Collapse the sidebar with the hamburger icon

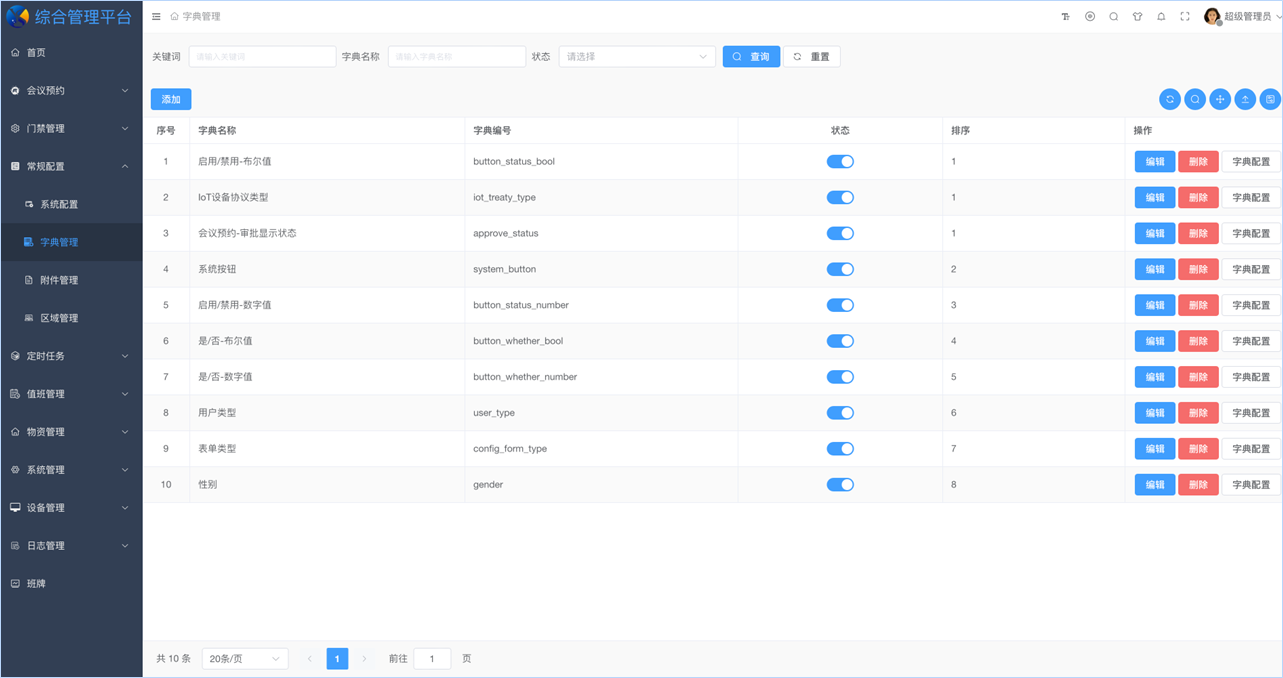tap(156, 16)
